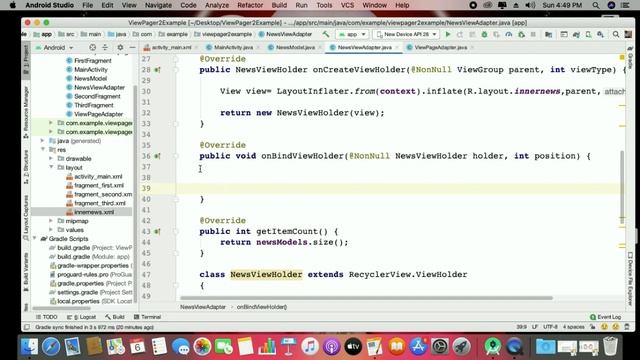Open the Project tool window side tab
Image resolution: width=640 pixels, height=360 pixels.
26,59
